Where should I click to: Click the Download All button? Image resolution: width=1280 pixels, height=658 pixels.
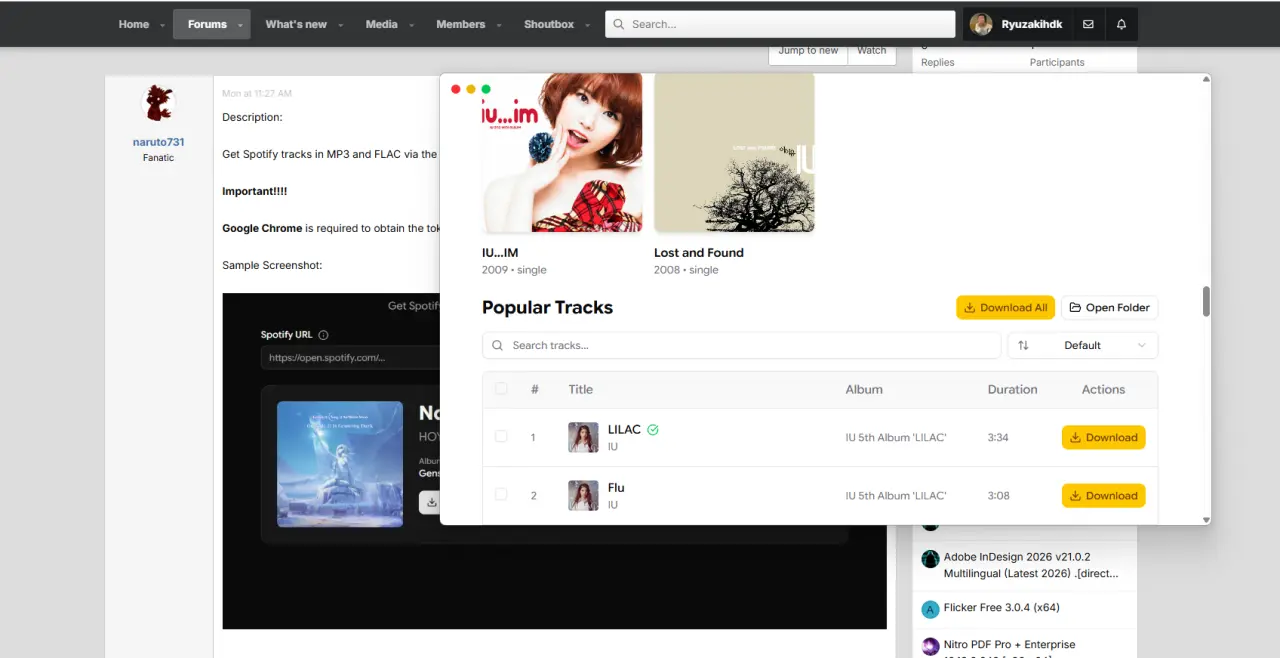[x=1005, y=307]
